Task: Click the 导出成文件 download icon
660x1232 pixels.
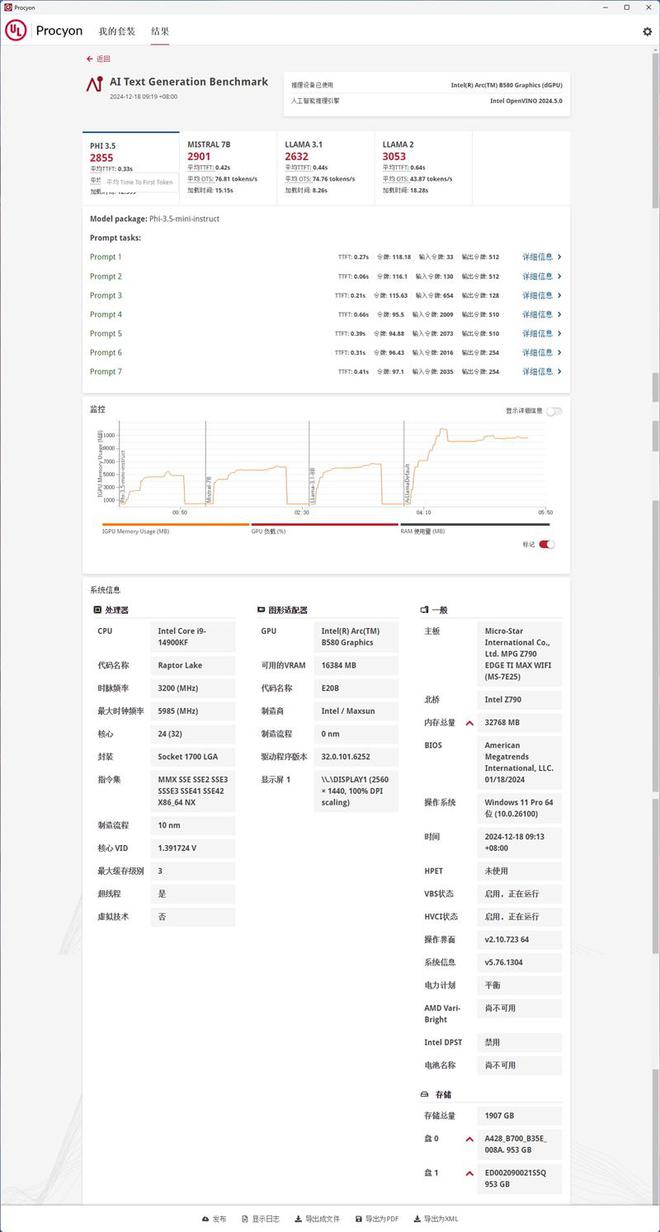Action: (298, 1219)
